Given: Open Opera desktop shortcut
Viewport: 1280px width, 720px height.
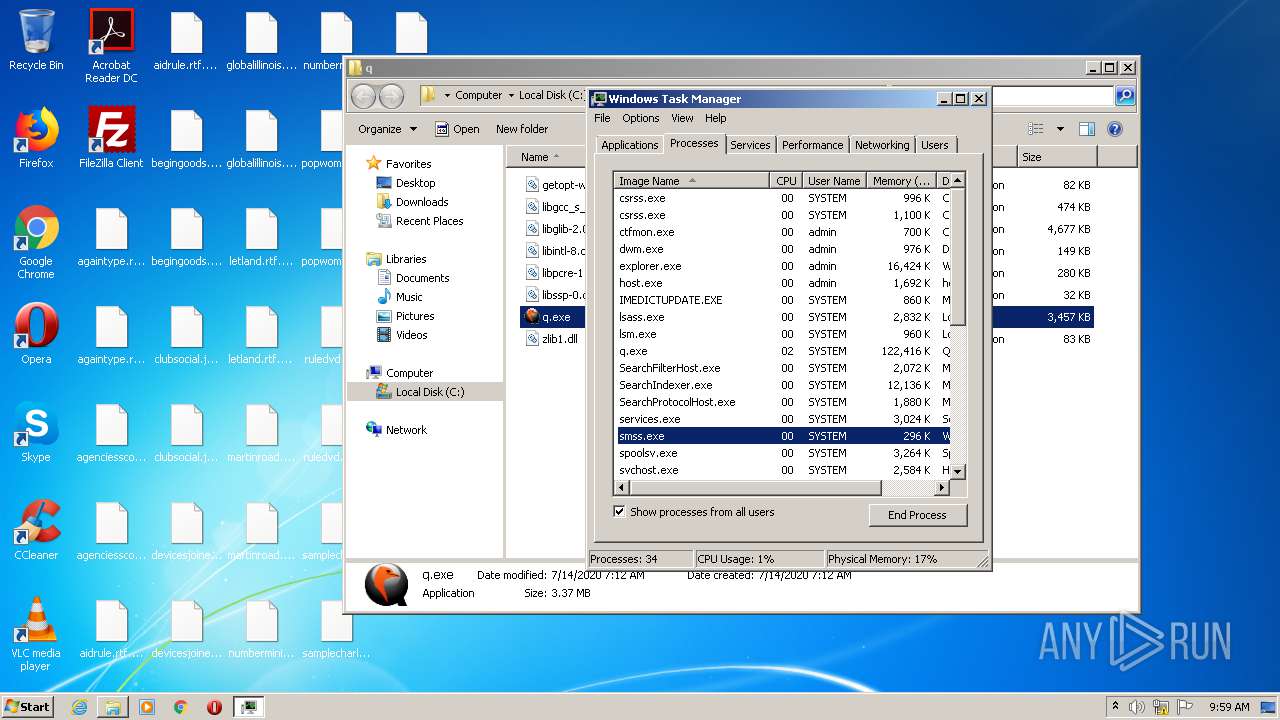Looking at the screenshot, I should click(x=36, y=334).
